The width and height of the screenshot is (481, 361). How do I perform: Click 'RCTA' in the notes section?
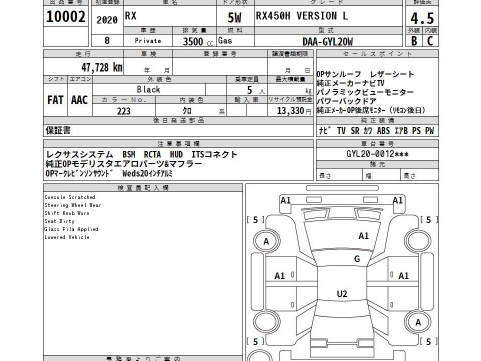click(x=152, y=154)
